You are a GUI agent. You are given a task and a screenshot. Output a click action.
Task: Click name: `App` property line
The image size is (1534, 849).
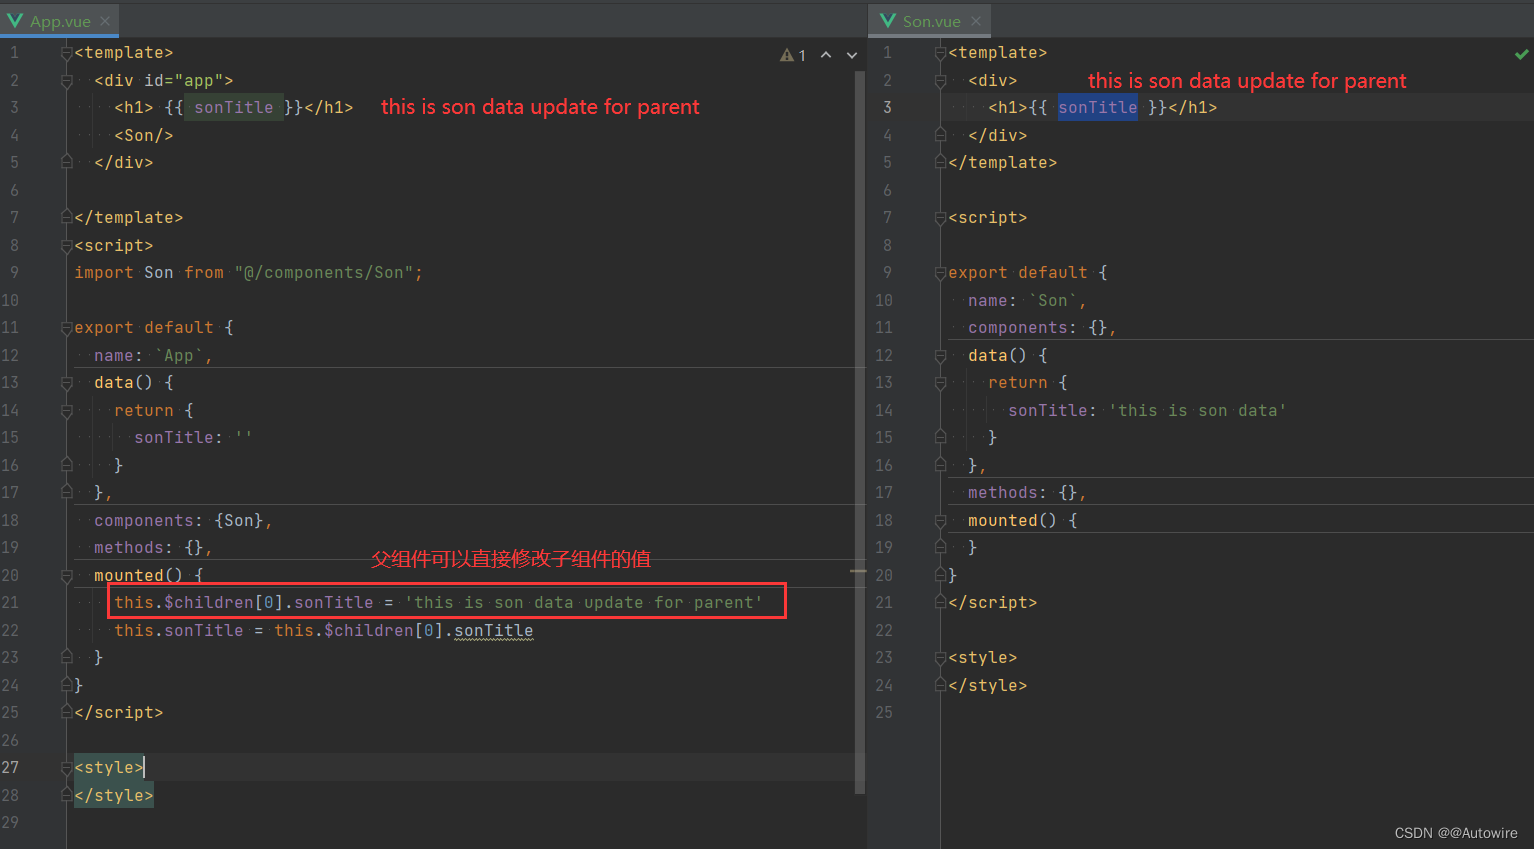[x=153, y=355]
